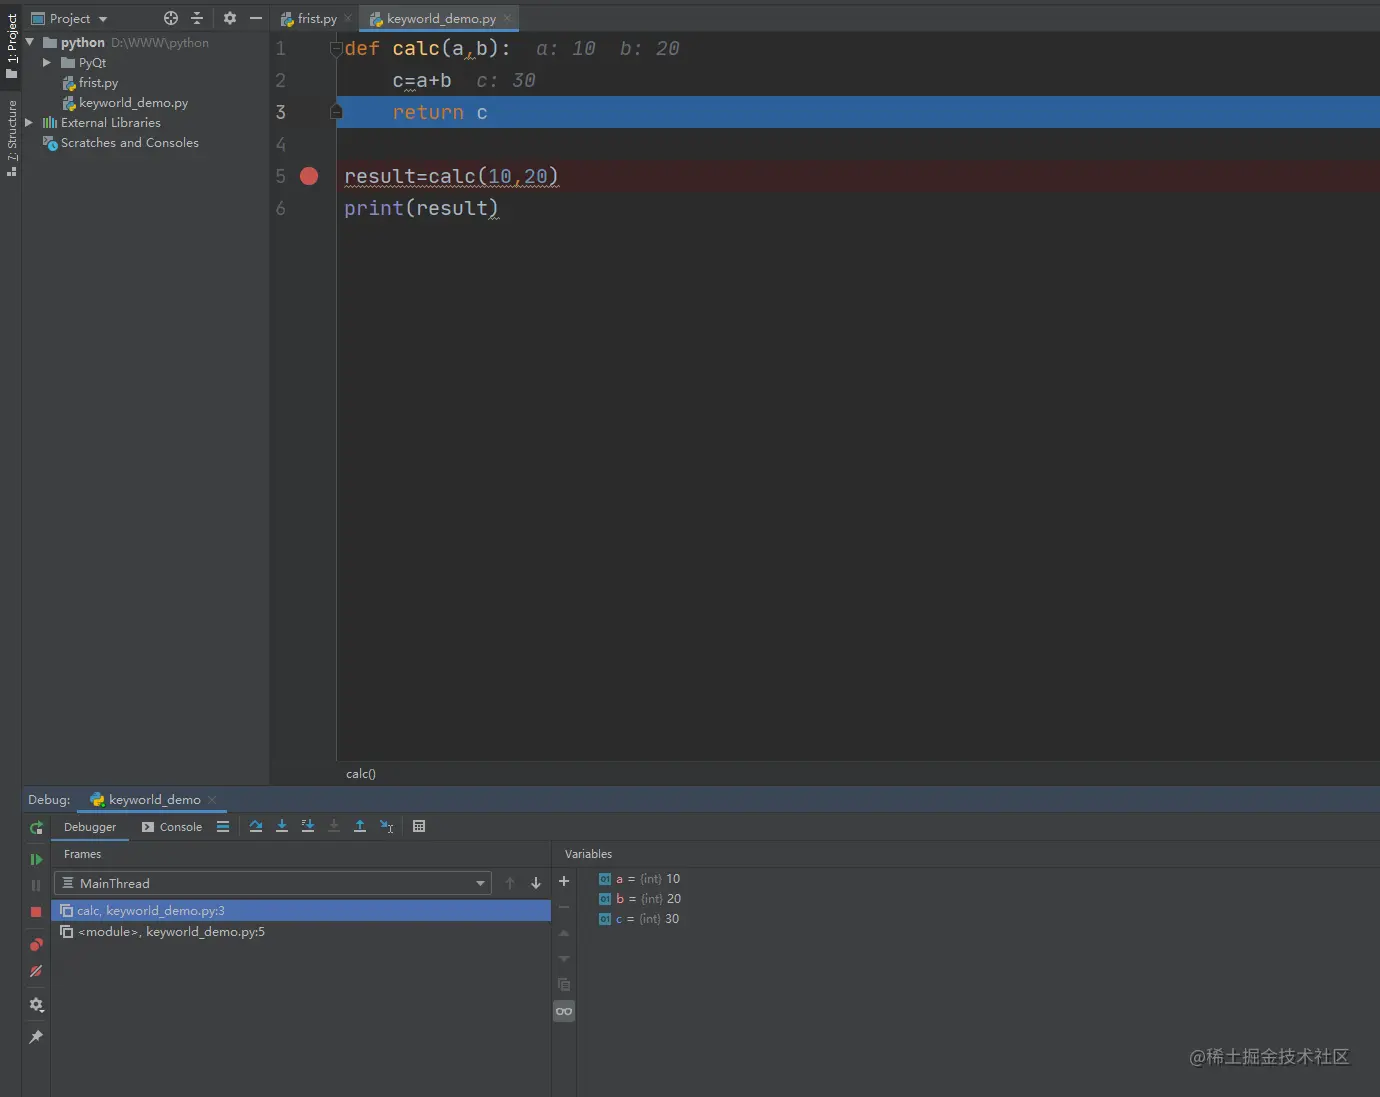Resume program execution
The width and height of the screenshot is (1380, 1097).
pos(36,859)
